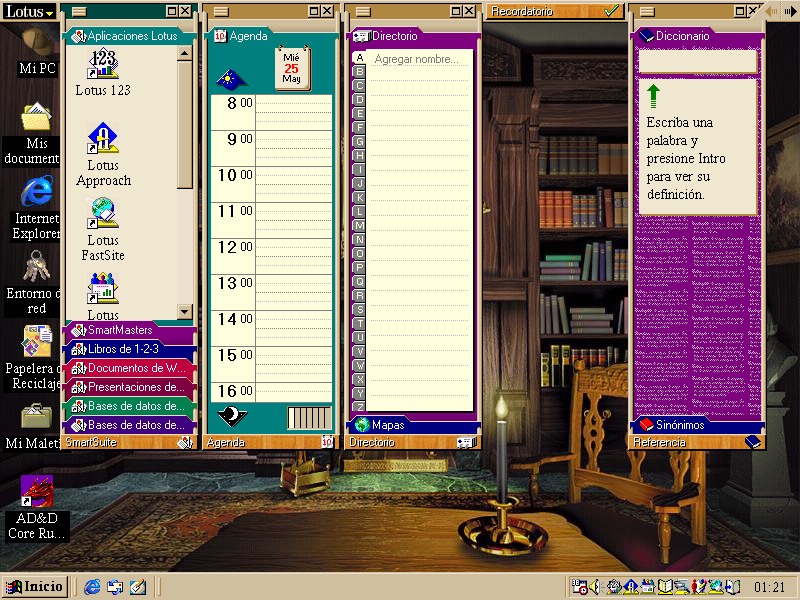Screen dimensions: 800x600
Task: Click the Lotus Organizer open-book tray icon
Action: tap(665, 587)
